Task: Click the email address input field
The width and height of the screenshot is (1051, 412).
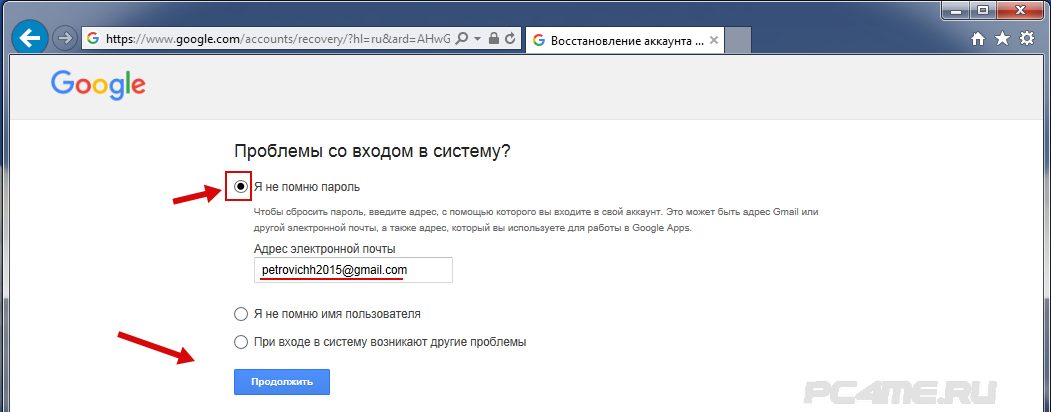Action: (353, 270)
